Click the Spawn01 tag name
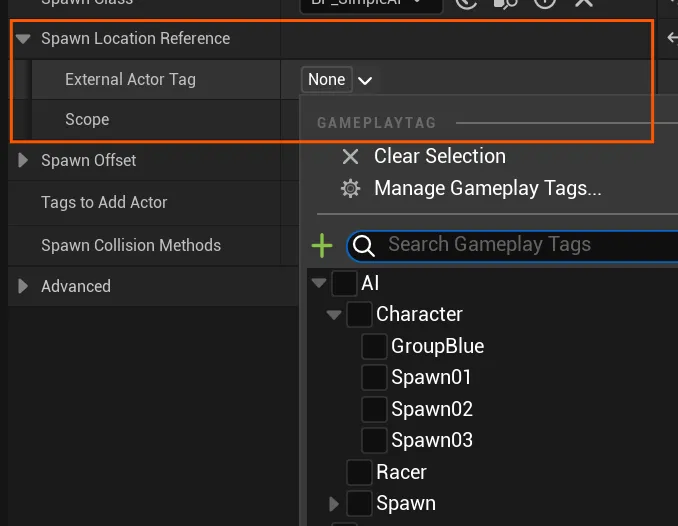The image size is (678, 526). tap(431, 377)
